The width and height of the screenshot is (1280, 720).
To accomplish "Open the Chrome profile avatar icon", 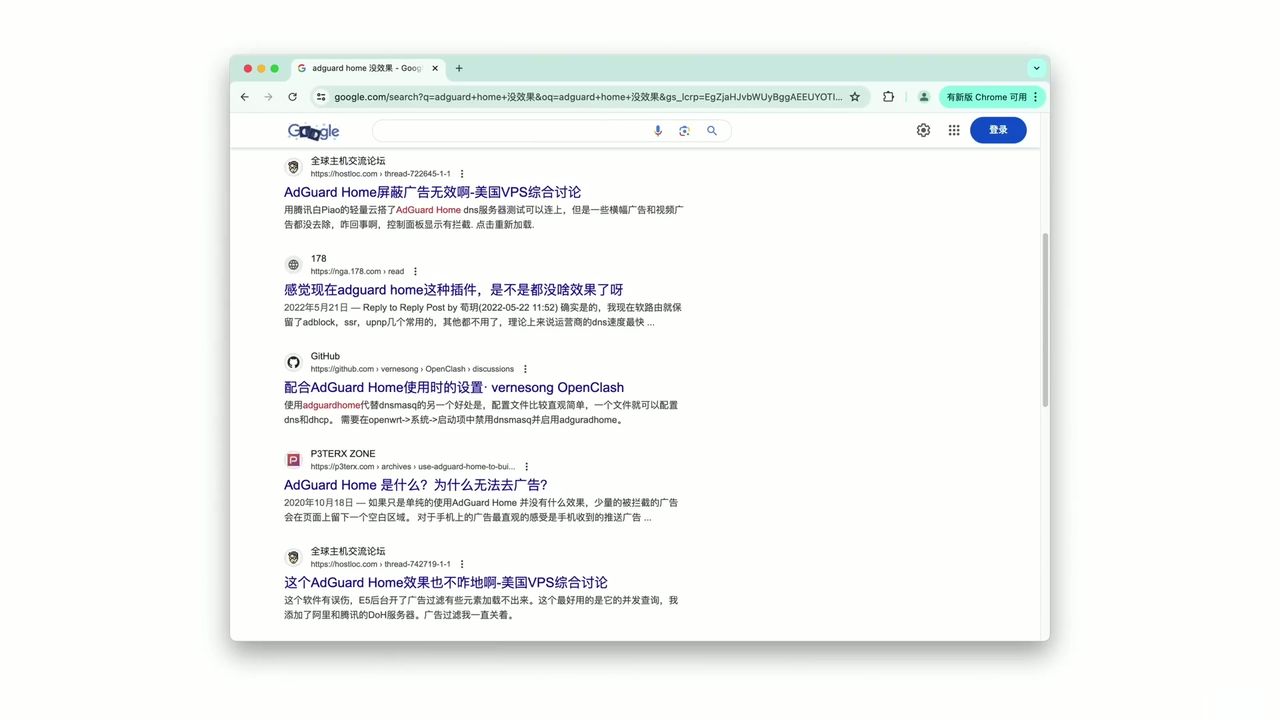I will pos(923,97).
